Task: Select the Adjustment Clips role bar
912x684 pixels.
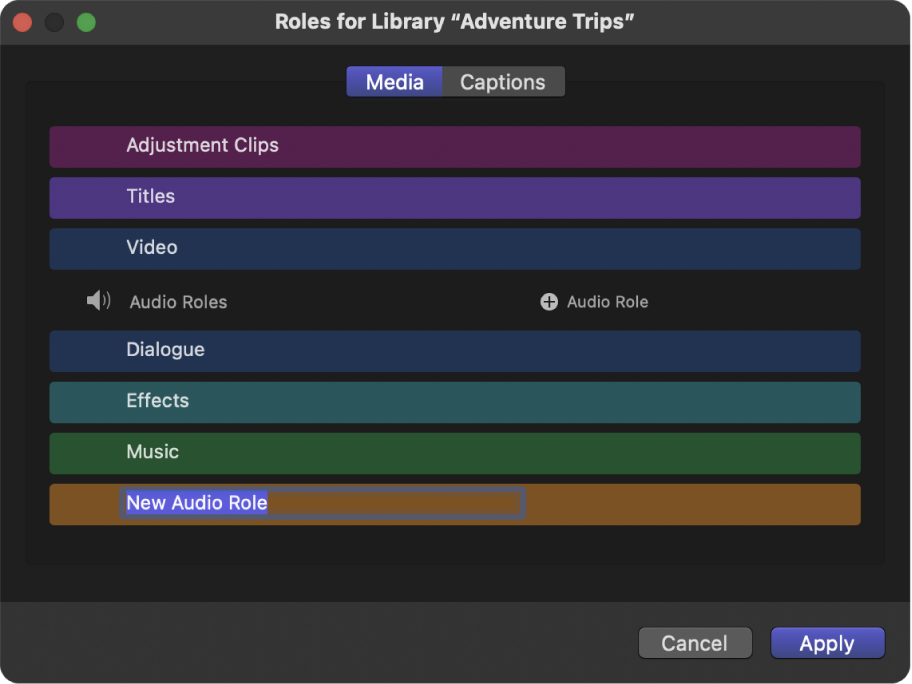Action: tap(455, 146)
